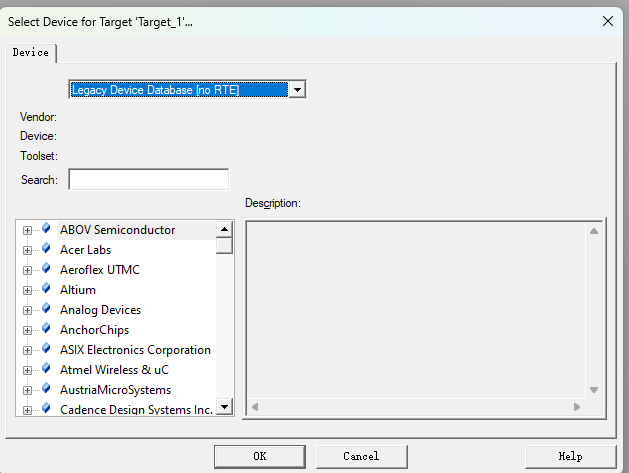Click the vendor list scrollbar thumb
Screen dimensions: 629x473
224,246
